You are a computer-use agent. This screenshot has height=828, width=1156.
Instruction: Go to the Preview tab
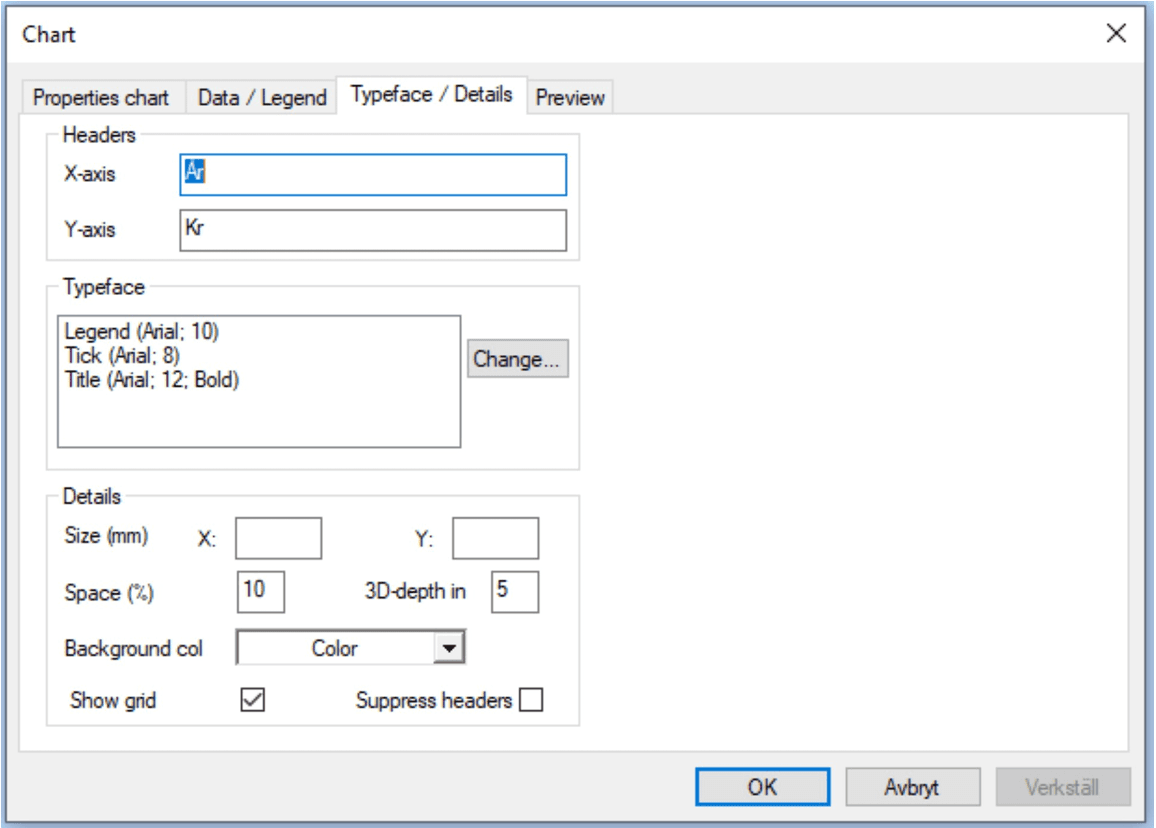570,97
